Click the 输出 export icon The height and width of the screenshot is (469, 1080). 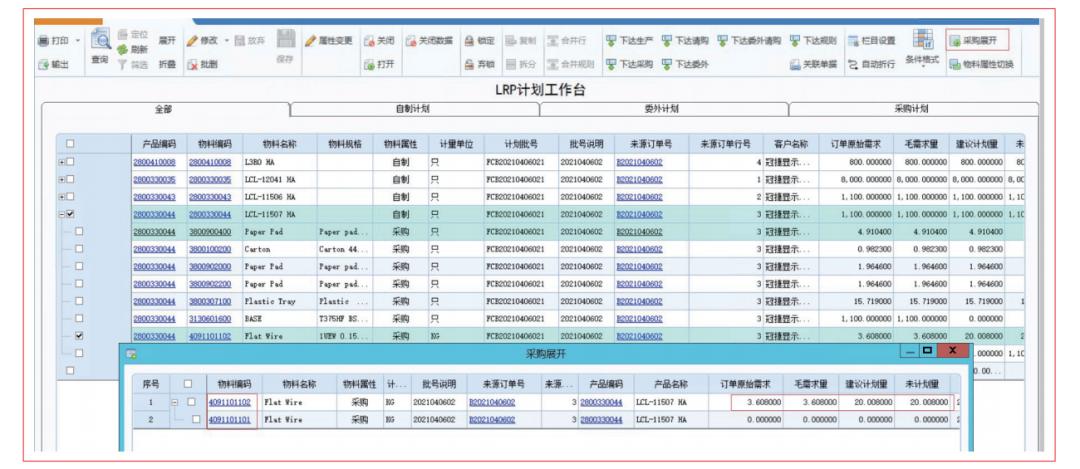43,65
